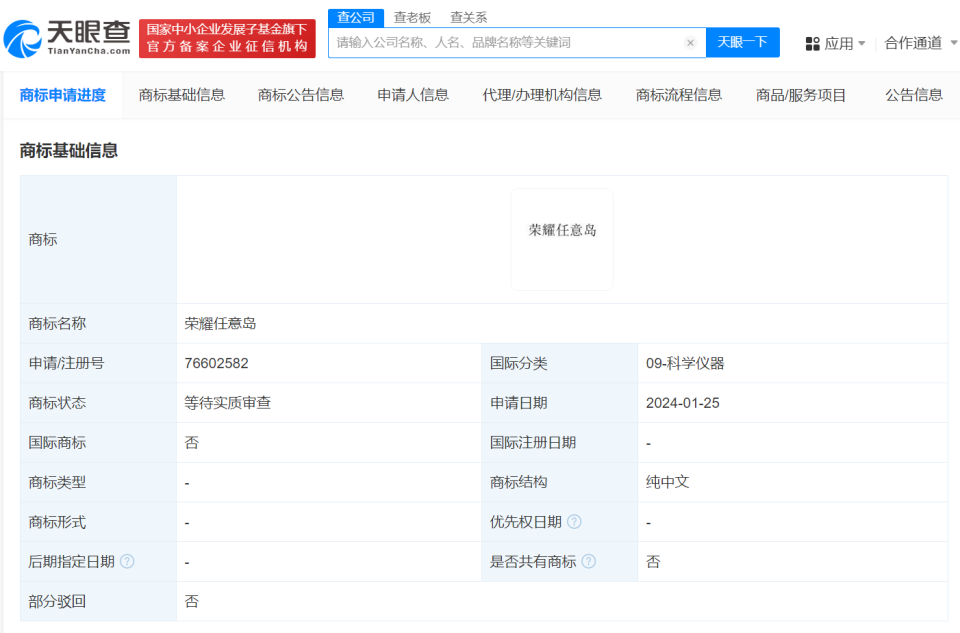The height and width of the screenshot is (633, 960).
Task: Select the 商品/服务项目 tab
Action: click(x=801, y=95)
